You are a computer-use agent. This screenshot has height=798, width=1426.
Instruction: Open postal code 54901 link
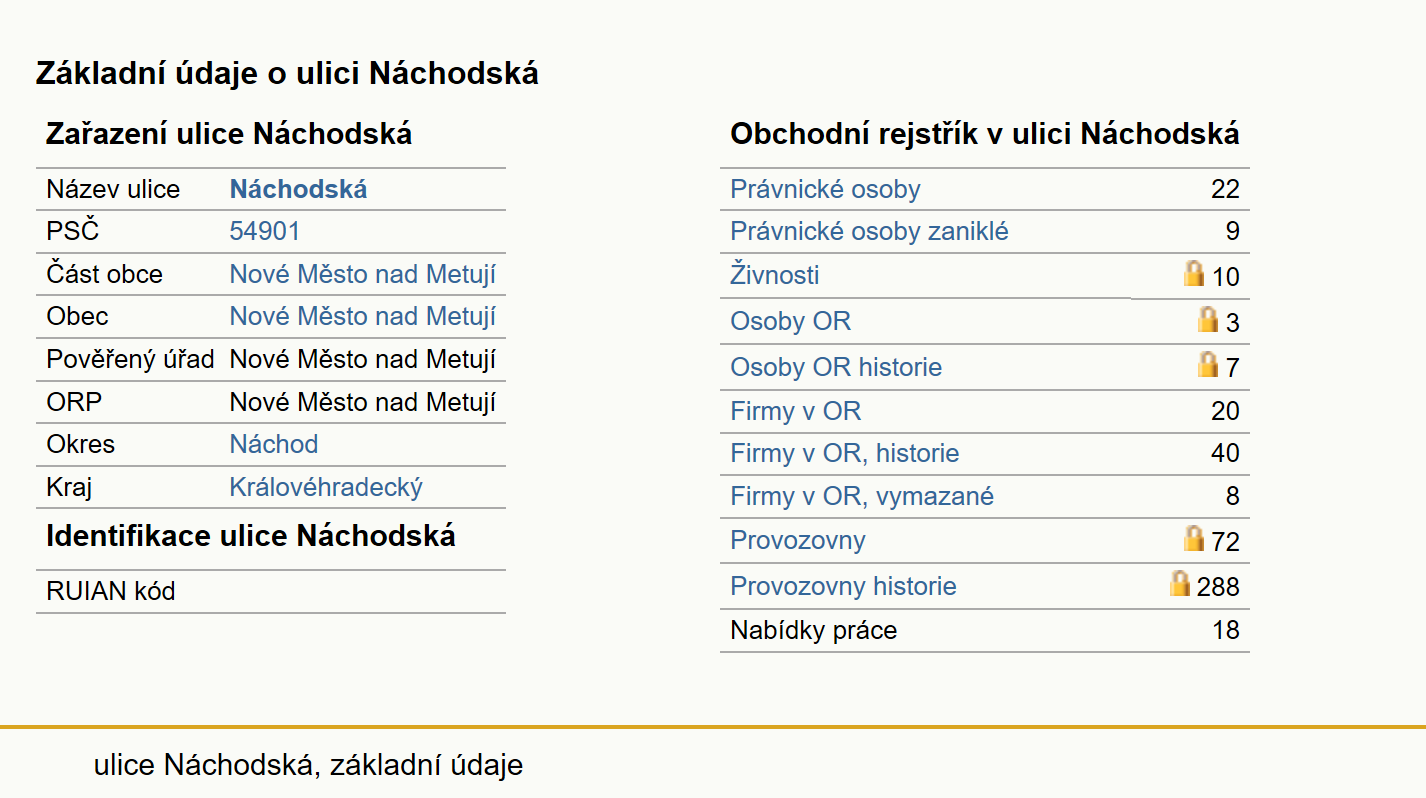(x=264, y=231)
